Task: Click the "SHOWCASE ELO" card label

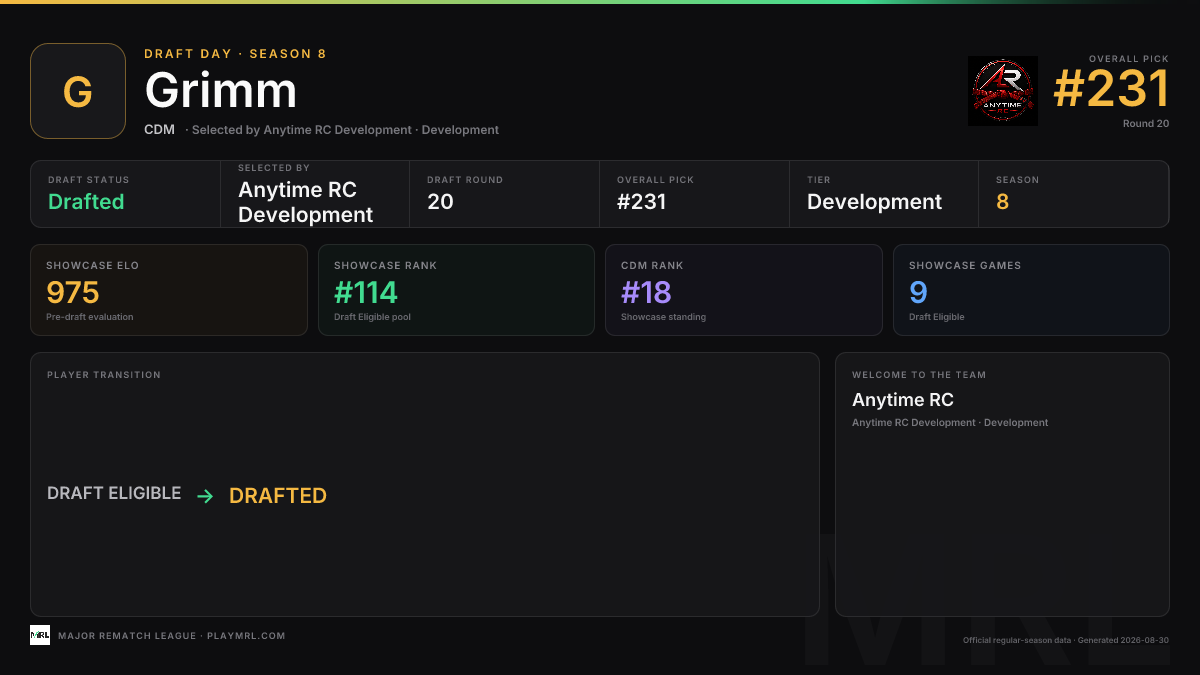Action: [93, 266]
